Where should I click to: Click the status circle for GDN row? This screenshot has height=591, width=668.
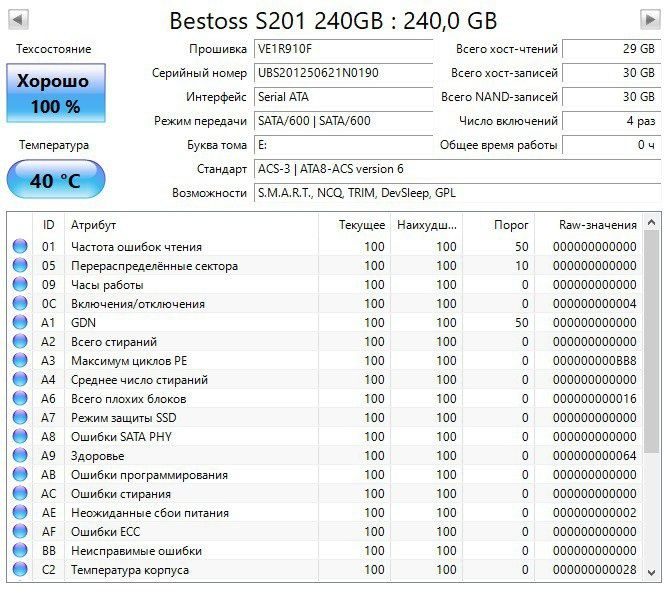point(20,322)
